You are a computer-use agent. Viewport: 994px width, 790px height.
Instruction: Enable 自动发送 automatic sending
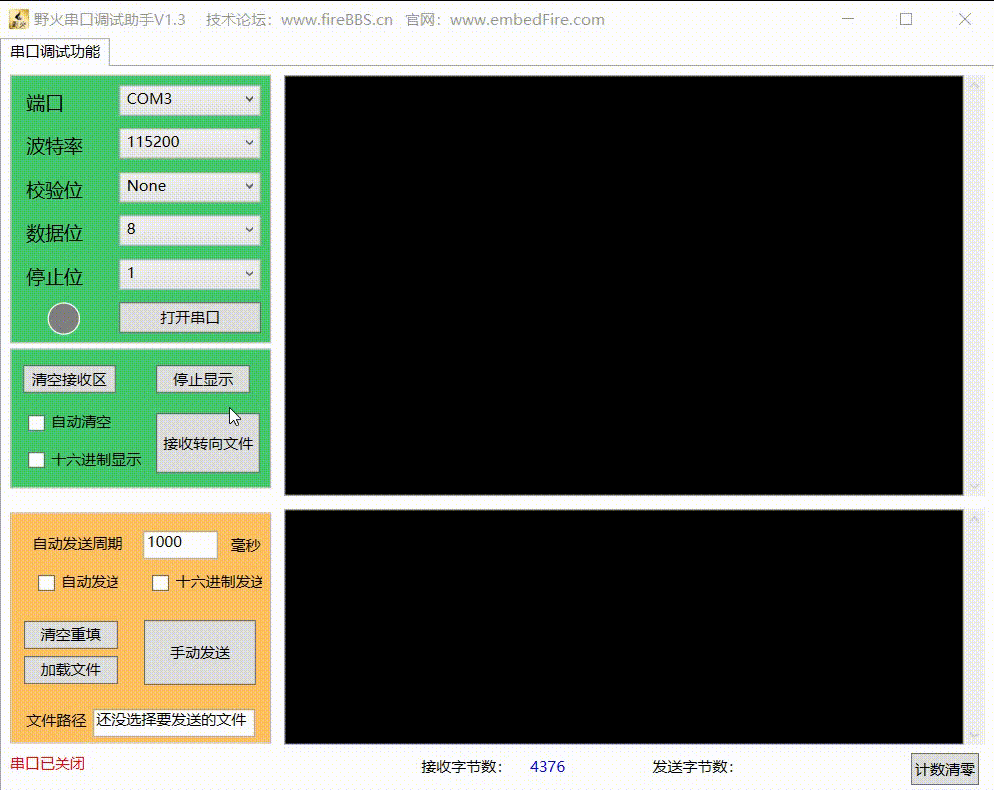[45, 582]
